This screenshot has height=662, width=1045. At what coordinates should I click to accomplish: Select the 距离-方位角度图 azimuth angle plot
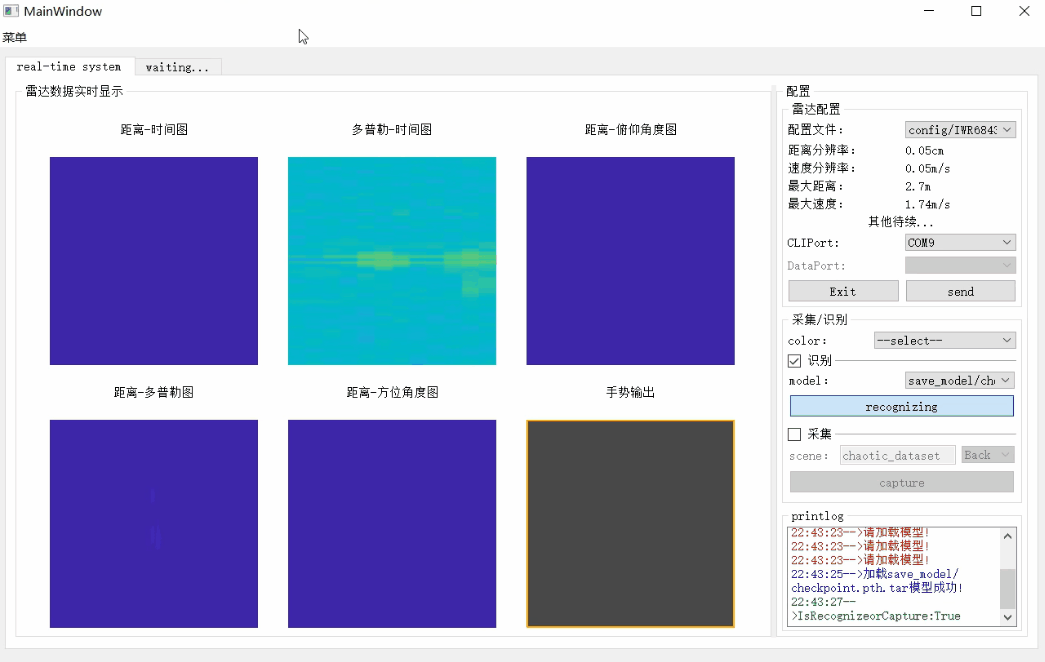pyautogui.click(x=391, y=523)
